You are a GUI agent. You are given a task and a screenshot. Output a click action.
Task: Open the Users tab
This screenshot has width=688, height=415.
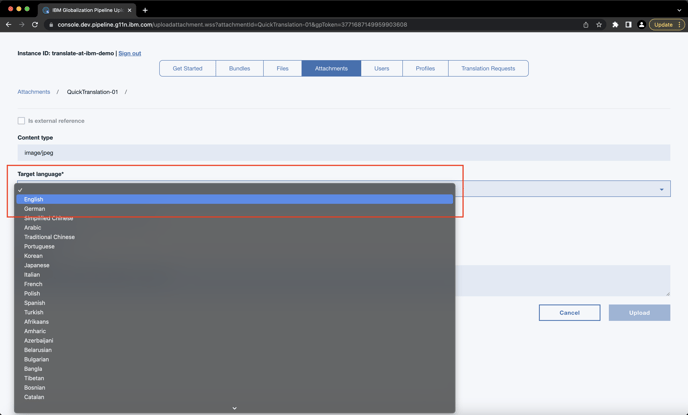(382, 68)
